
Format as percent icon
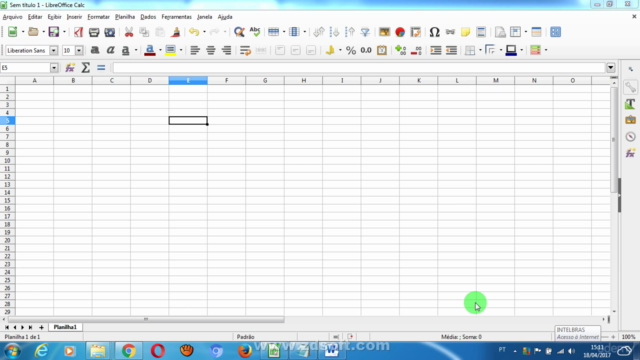click(351, 50)
